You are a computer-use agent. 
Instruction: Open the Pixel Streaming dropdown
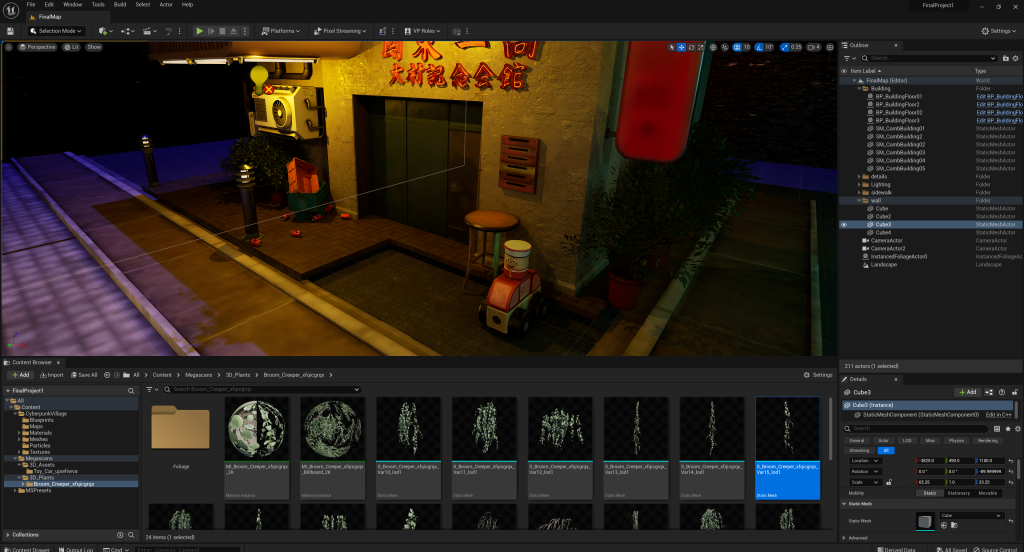(x=340, y=31)
